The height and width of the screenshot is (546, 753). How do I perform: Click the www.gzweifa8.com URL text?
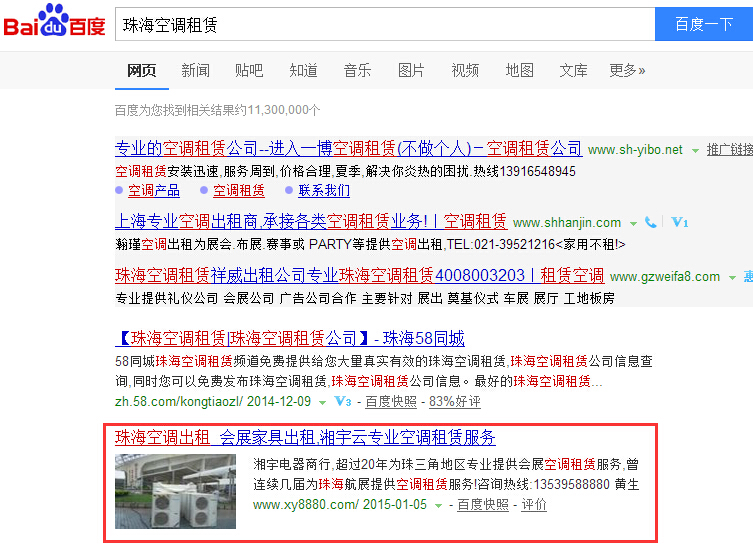[x=665, y=277]
